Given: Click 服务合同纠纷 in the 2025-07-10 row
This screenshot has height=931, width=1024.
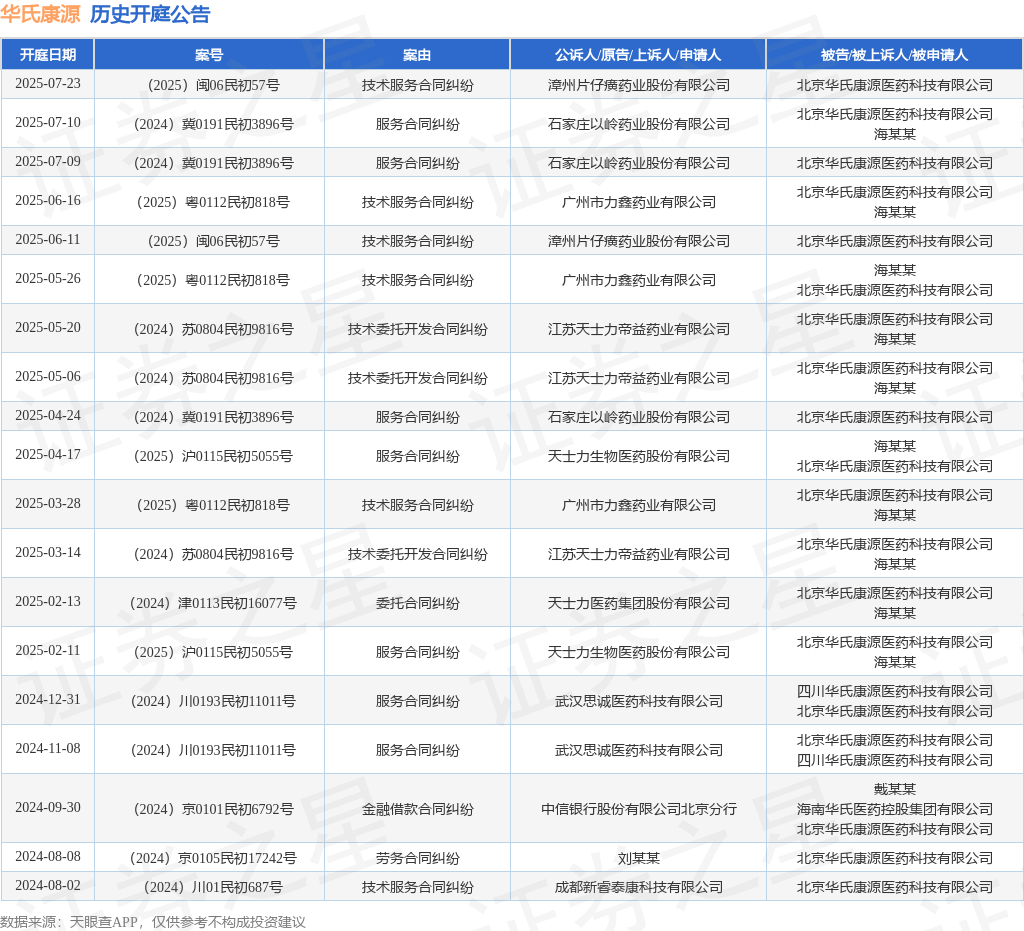Looking at the screenshot, I should pos(417,124).
